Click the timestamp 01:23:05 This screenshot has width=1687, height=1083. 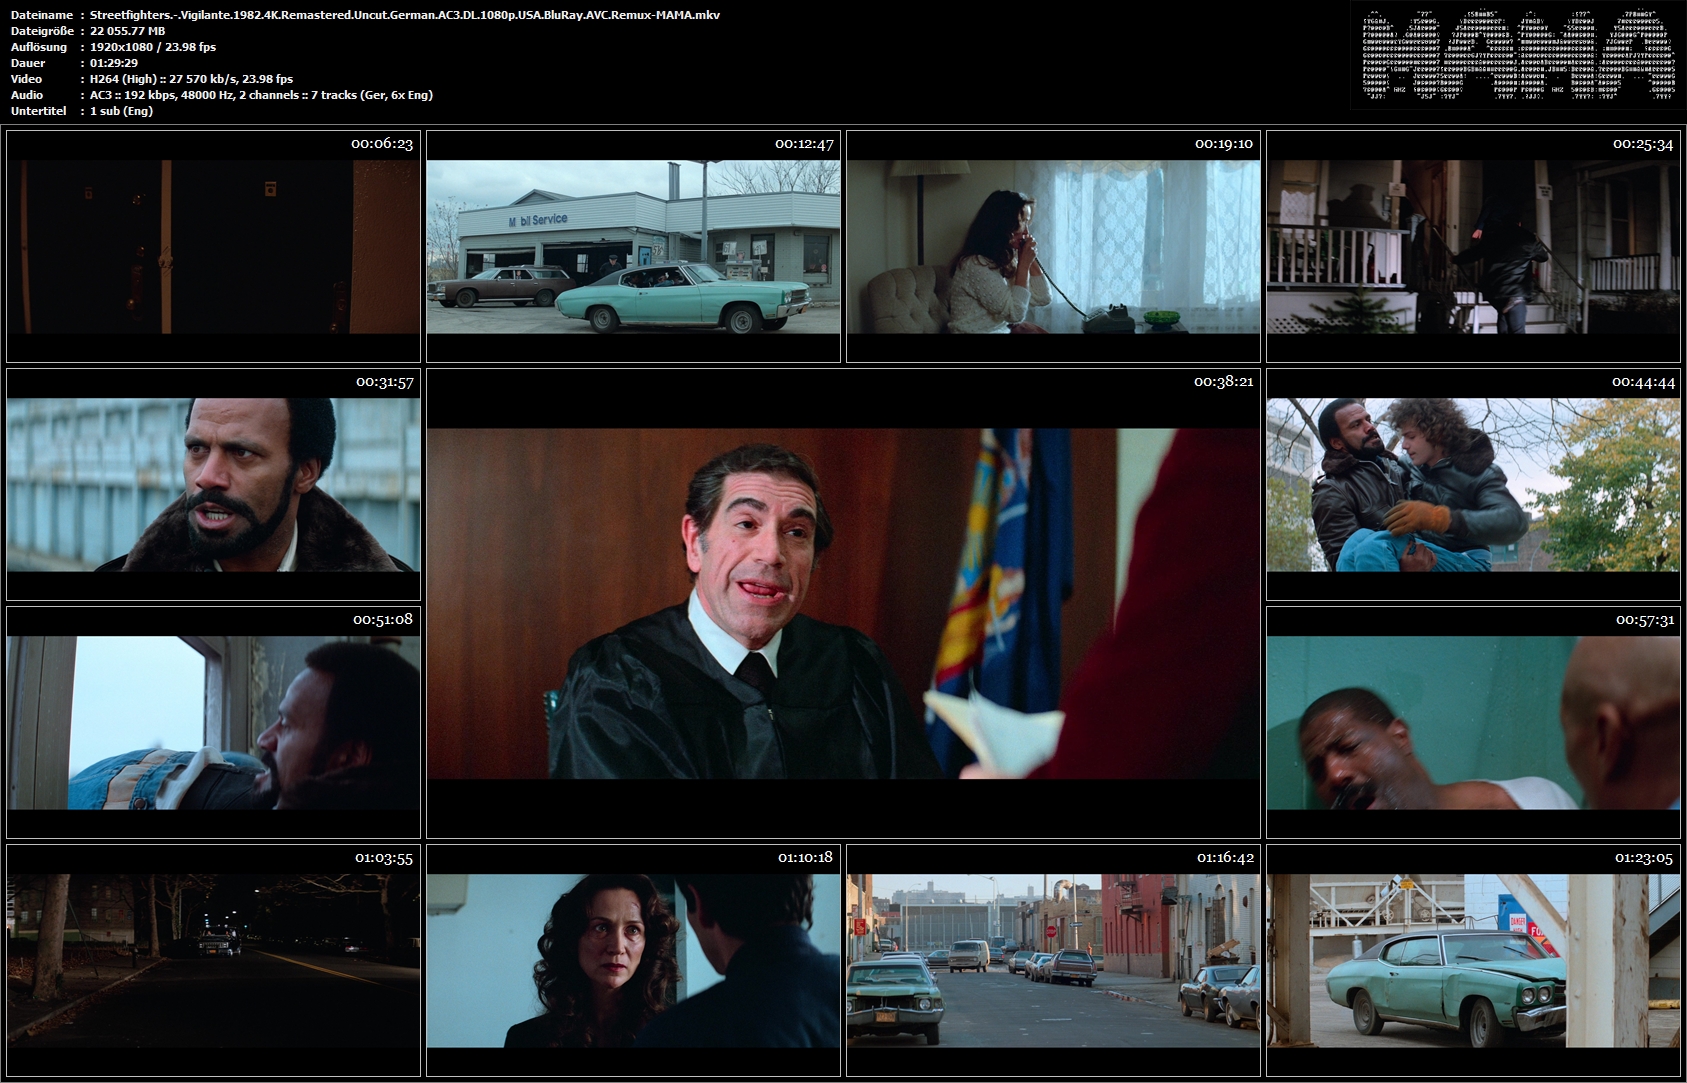point(1643,858)
